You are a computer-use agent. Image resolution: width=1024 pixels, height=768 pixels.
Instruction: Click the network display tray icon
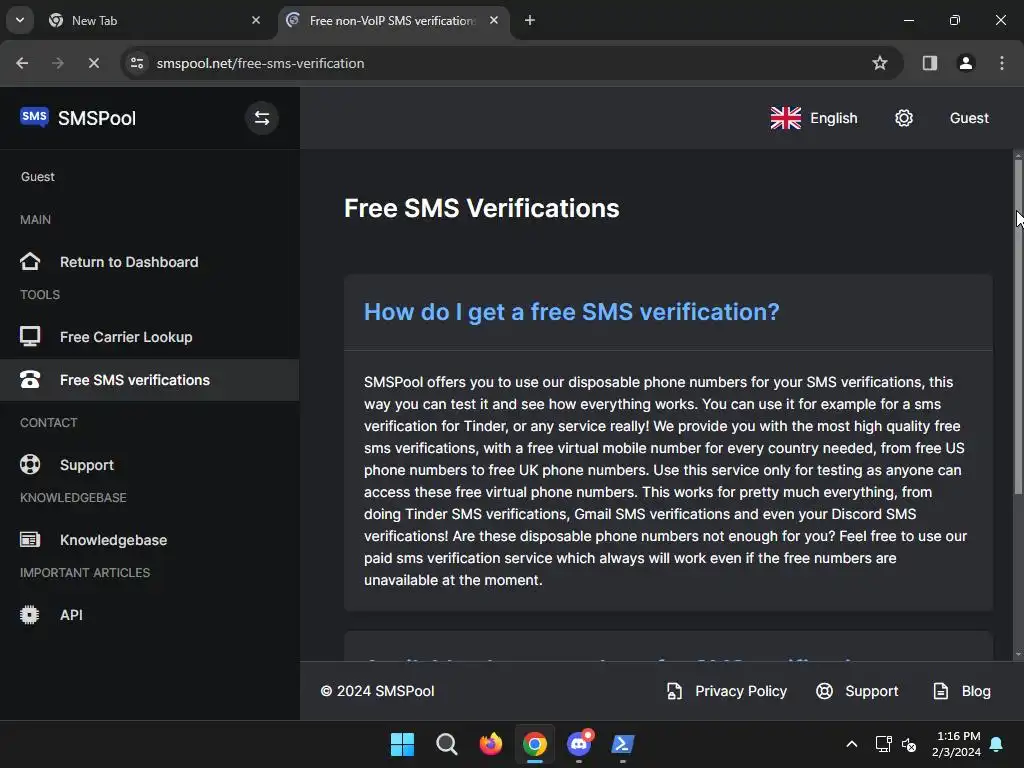click(x=883, y=744)
